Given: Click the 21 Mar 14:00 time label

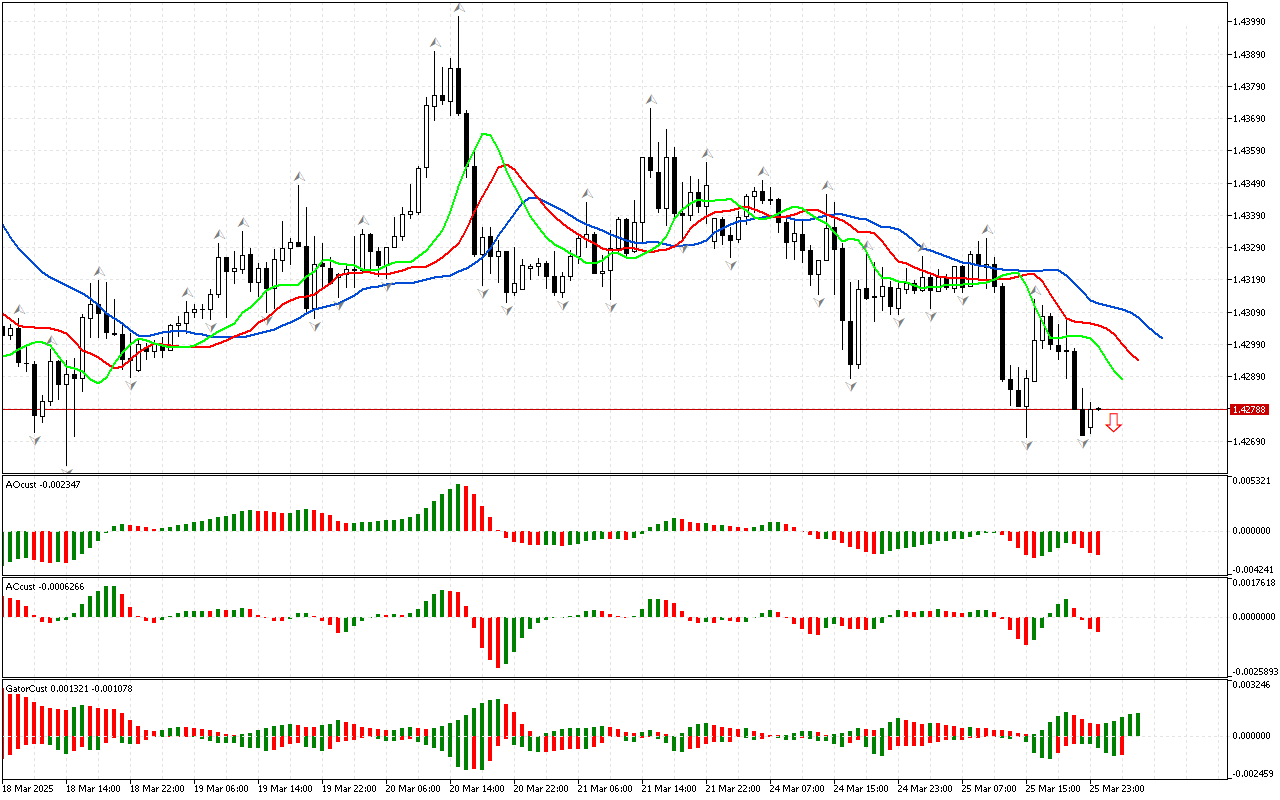Looking at the screenshot, I should (669, 789).
